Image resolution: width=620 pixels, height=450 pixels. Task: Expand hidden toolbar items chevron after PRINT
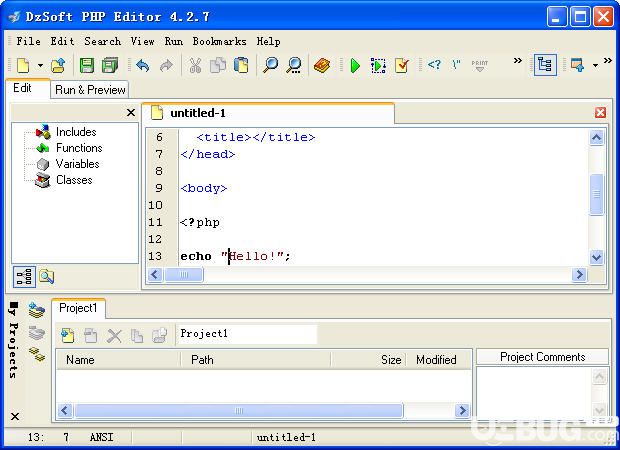517,61
